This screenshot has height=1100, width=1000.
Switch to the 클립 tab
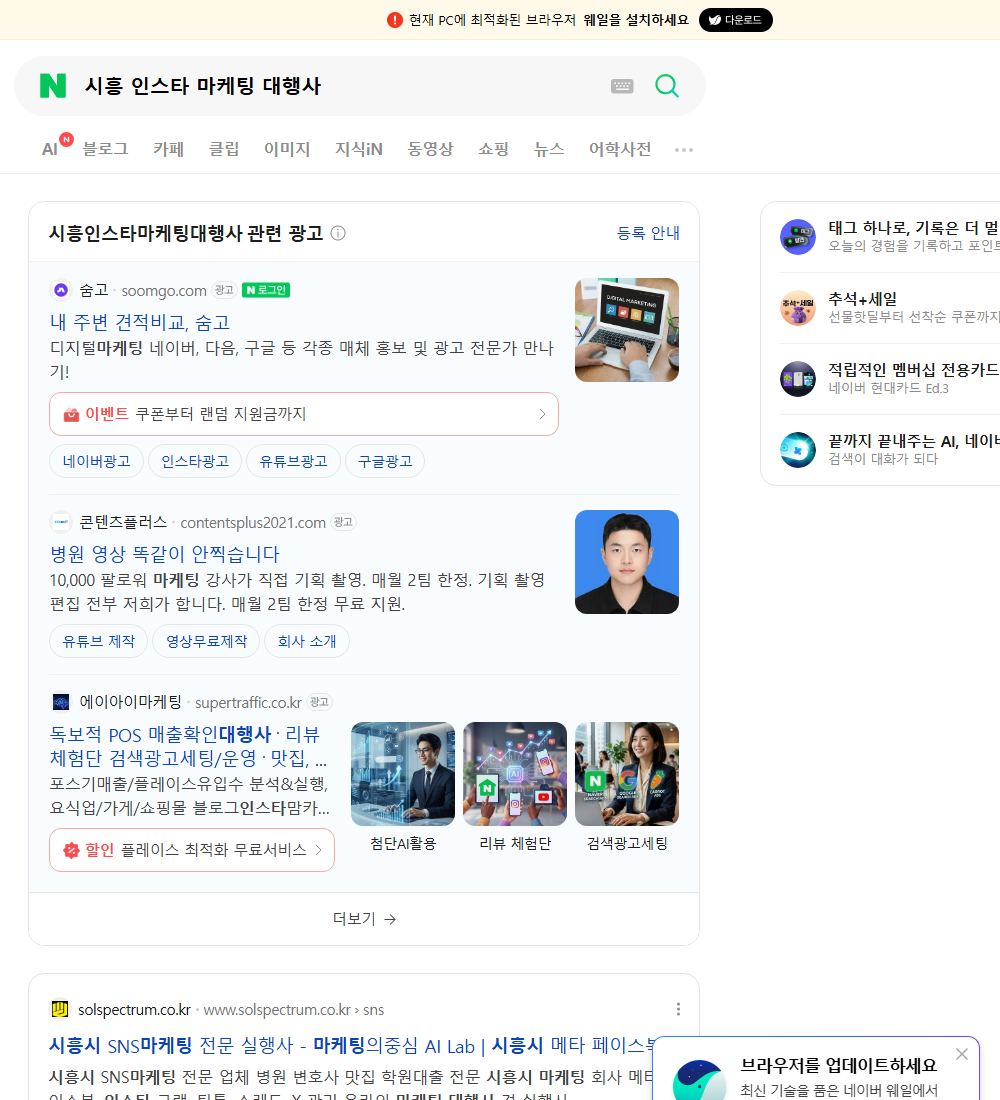pyautogui.click(x=224, y=149)
